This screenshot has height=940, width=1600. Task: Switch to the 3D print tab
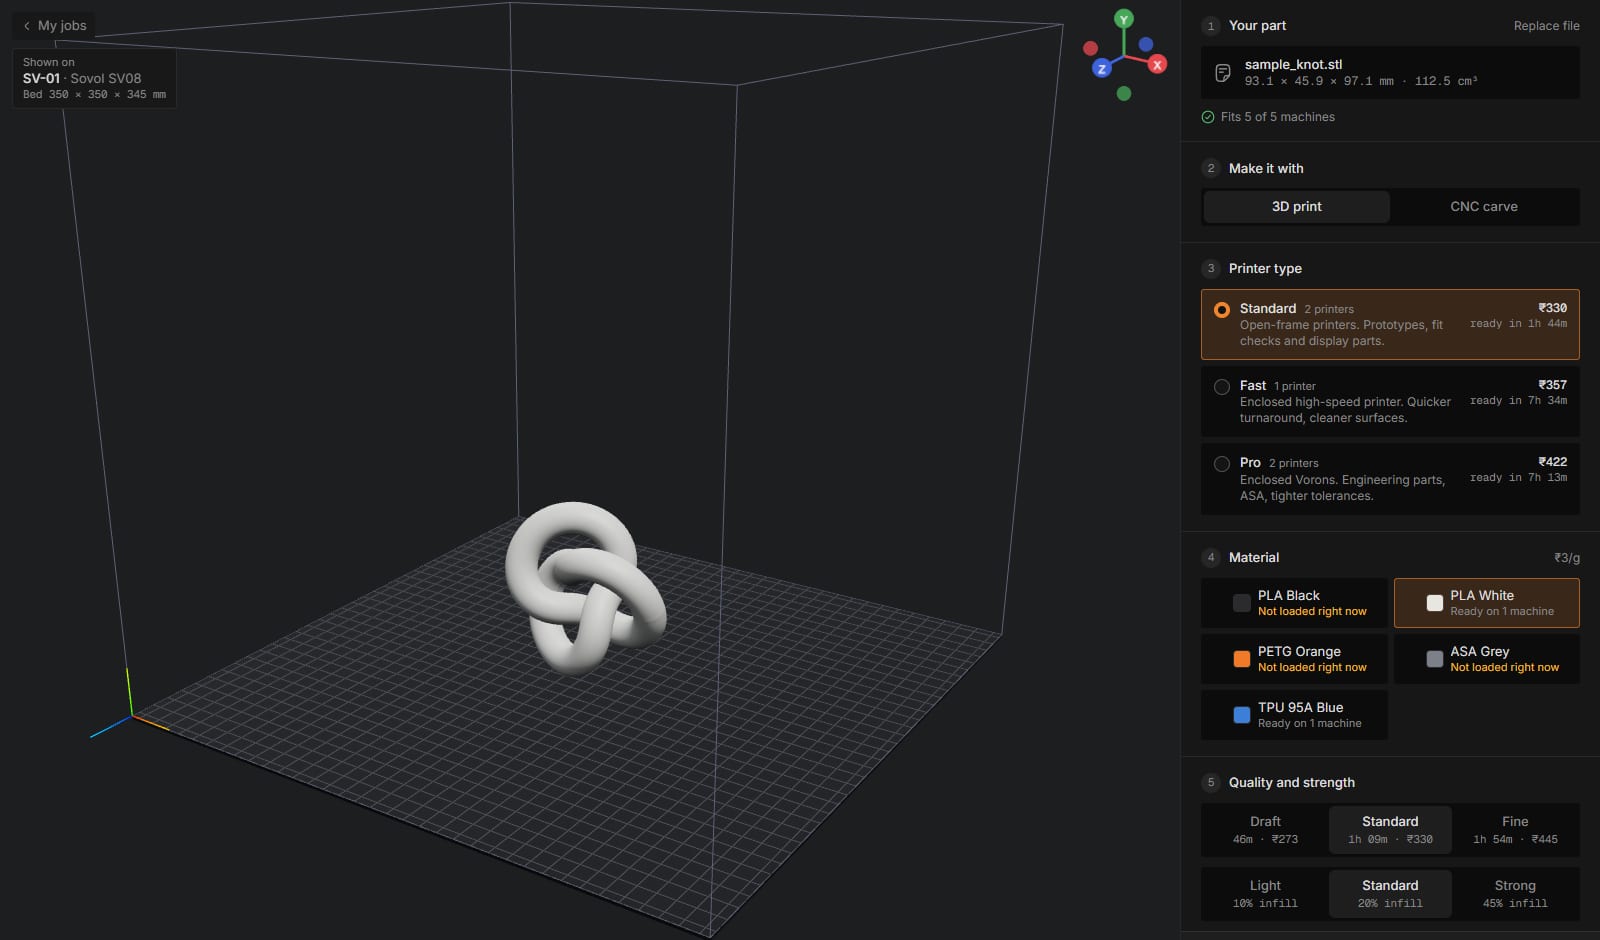[x=1297, y=207]
